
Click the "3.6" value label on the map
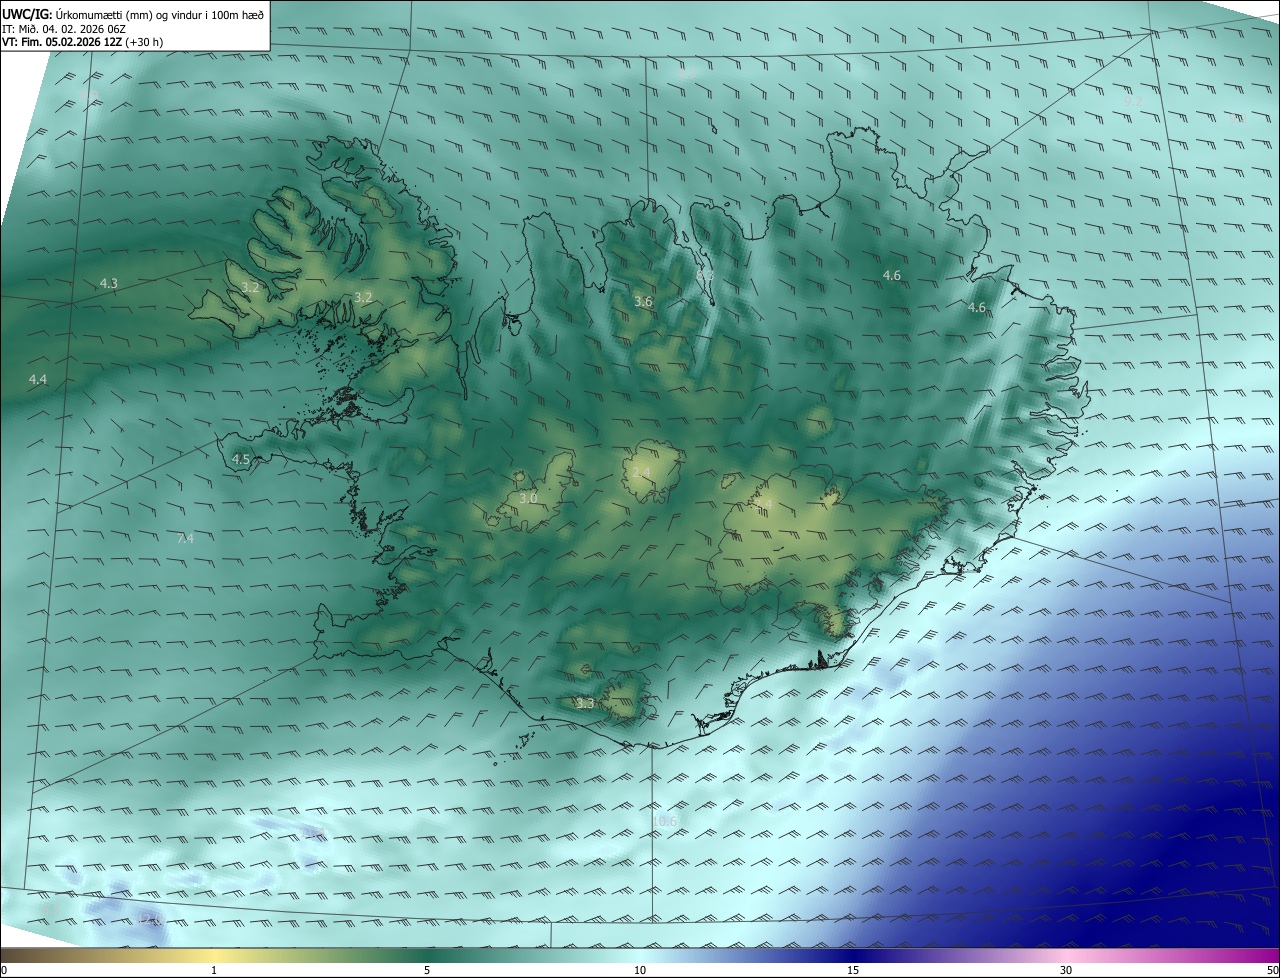pos(643,302)
